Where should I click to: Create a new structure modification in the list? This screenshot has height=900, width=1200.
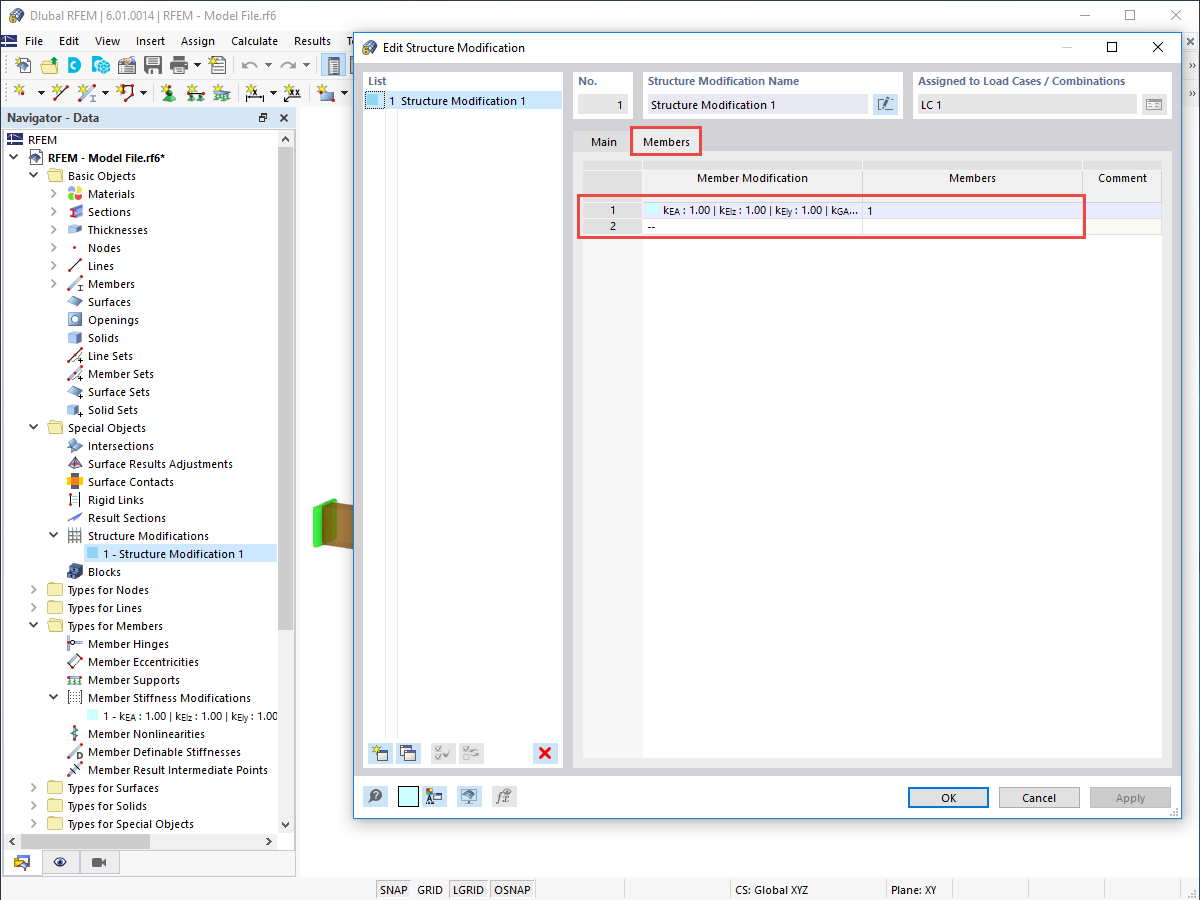pyautogui.click(x=380, y=753)
